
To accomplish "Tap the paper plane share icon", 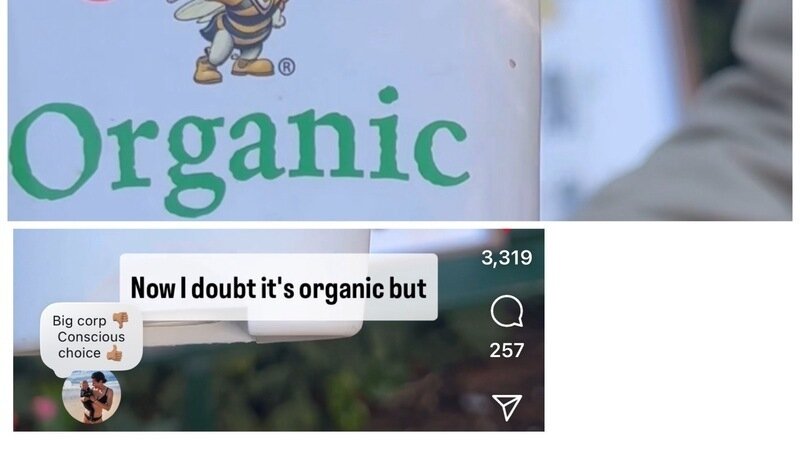I will click(x=507, y=407).
